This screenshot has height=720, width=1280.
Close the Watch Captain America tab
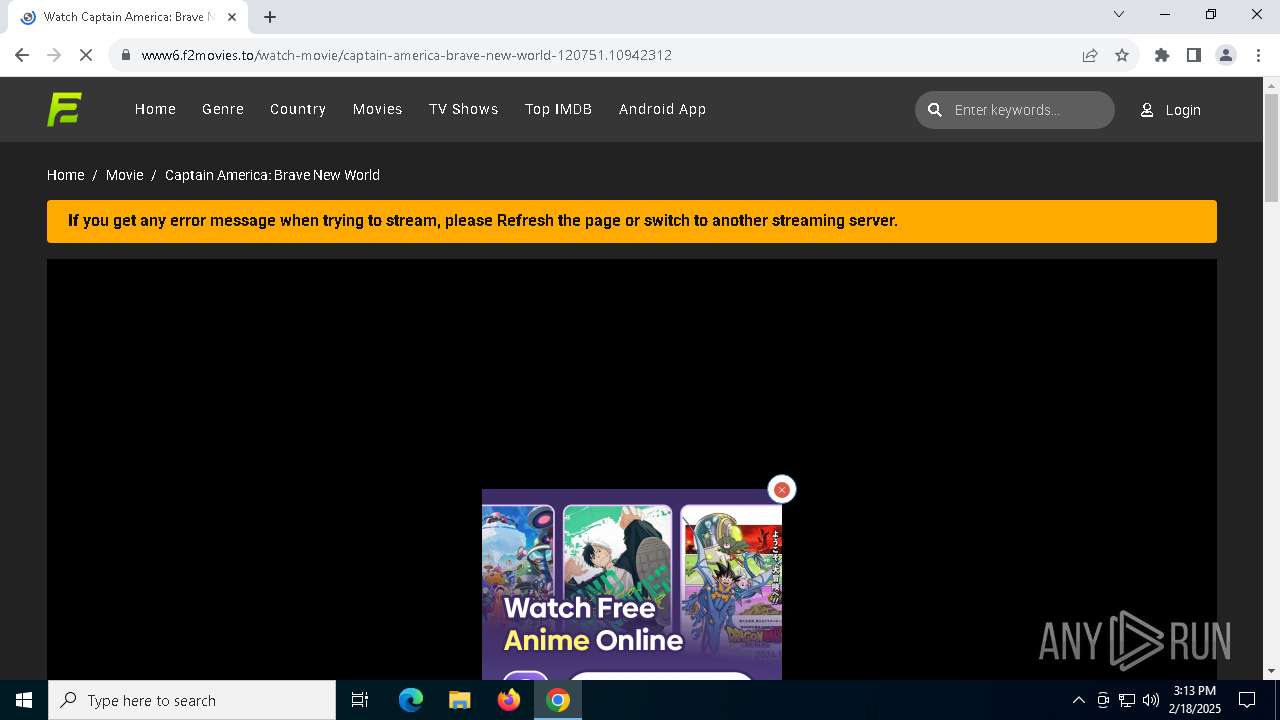pyautogui.click(x=232, y=17)
